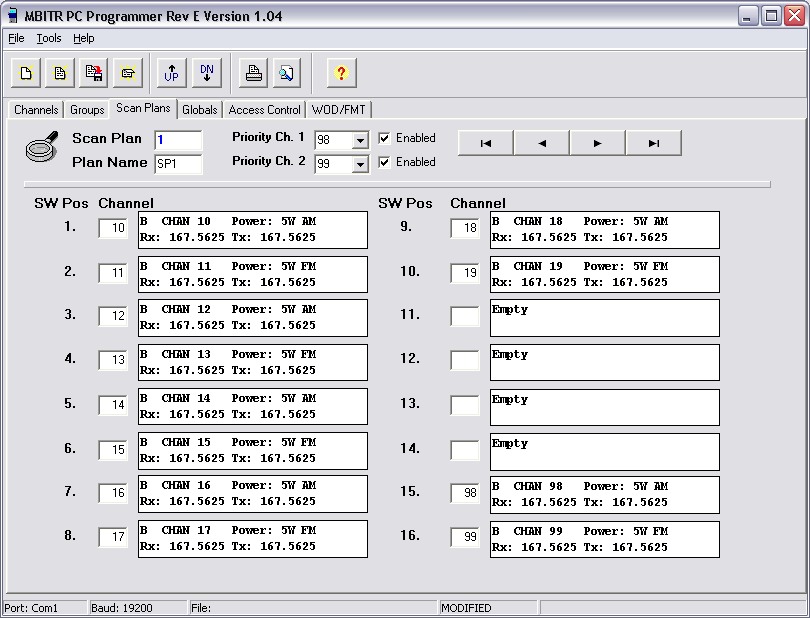Click the New file toolbar icon
The height and width of the screenshot is (618, 810).
tap(27, 72)
